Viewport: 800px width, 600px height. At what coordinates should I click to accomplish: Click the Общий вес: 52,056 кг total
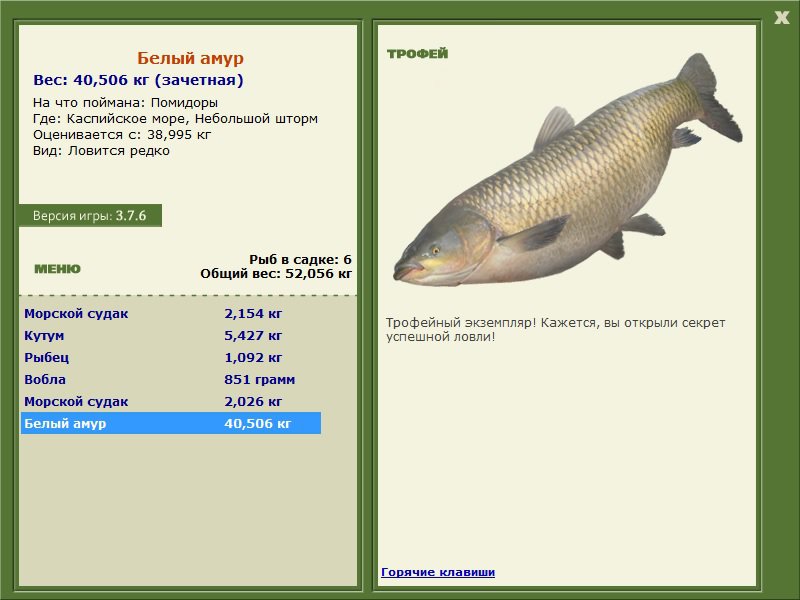pos(276,274)
